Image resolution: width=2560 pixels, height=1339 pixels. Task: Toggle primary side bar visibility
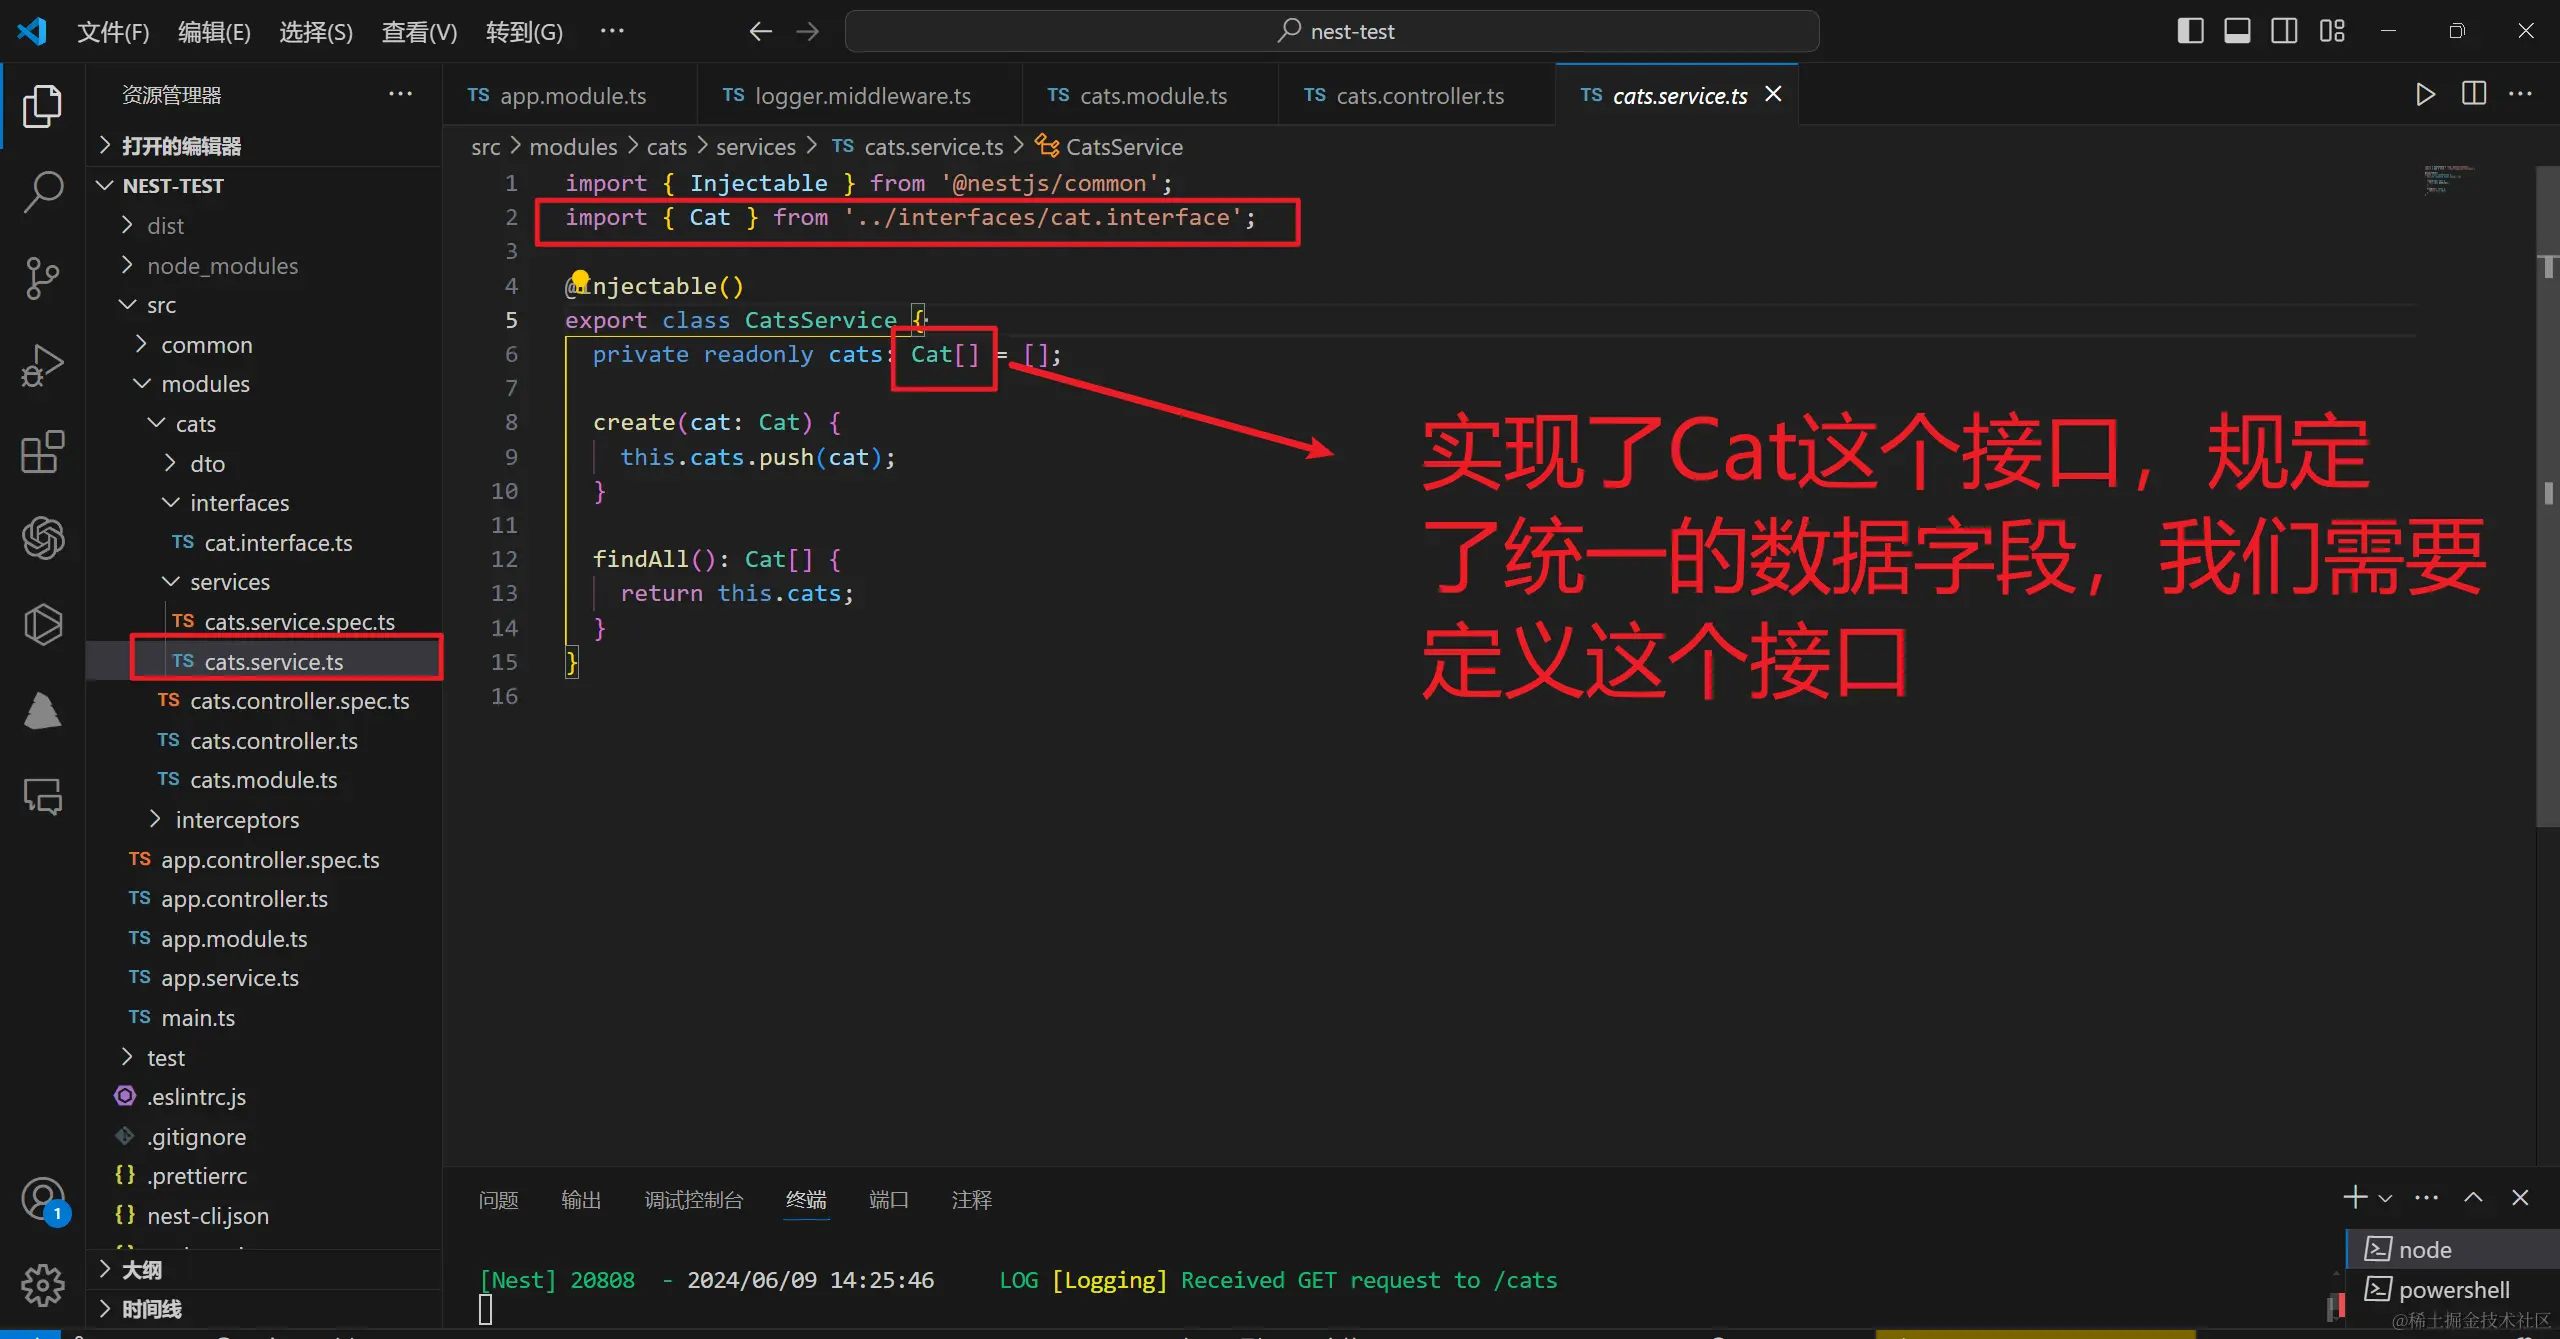(2191, 31)
